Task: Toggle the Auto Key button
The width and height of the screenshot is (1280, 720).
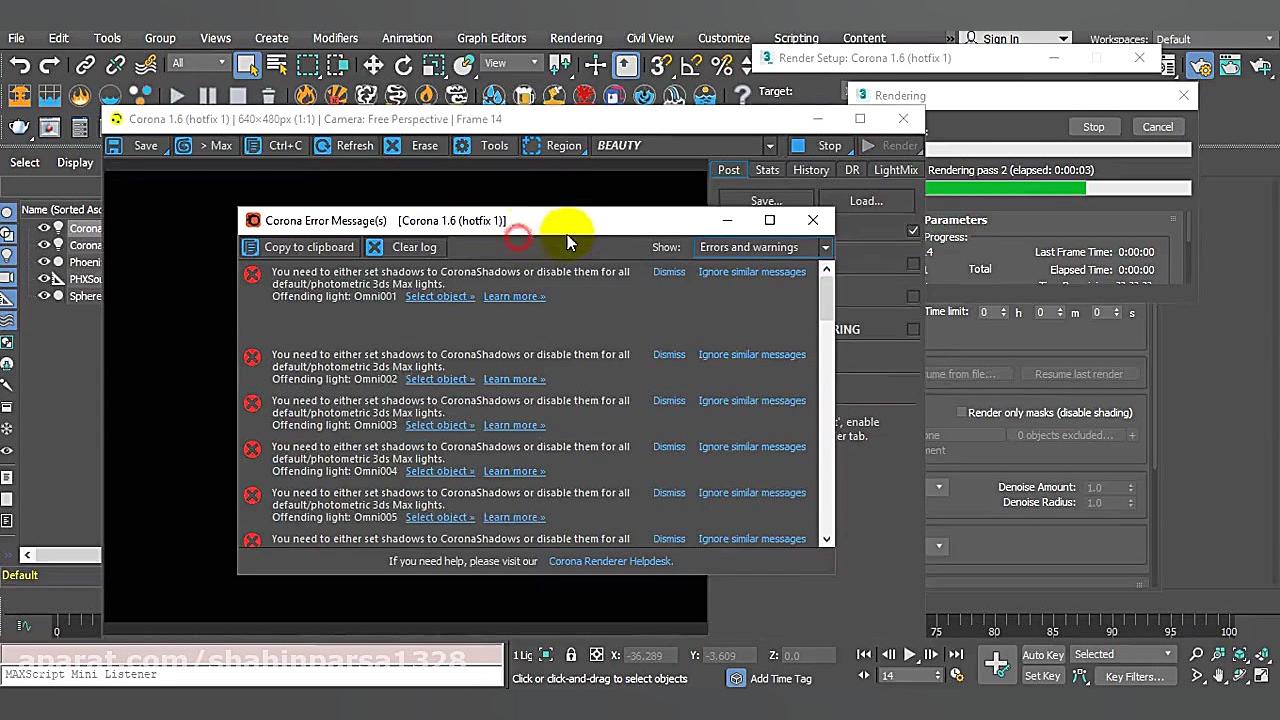Action: pyautogui.click(x=1042, y=655)
